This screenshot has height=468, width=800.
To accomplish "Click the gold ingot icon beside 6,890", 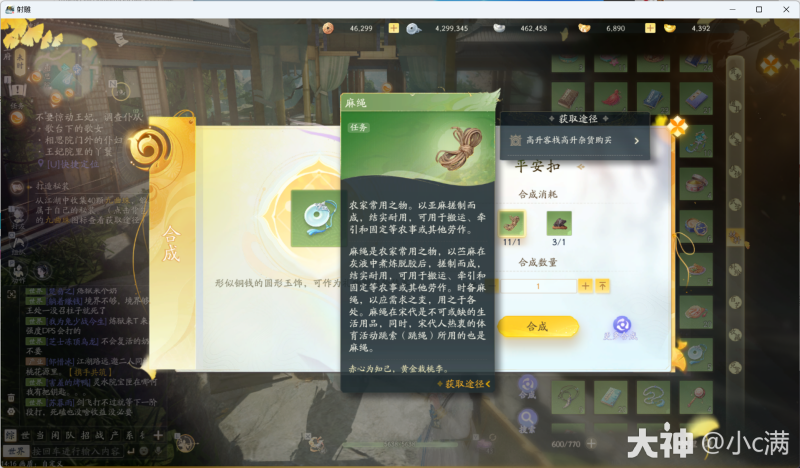I will [584, 28].
